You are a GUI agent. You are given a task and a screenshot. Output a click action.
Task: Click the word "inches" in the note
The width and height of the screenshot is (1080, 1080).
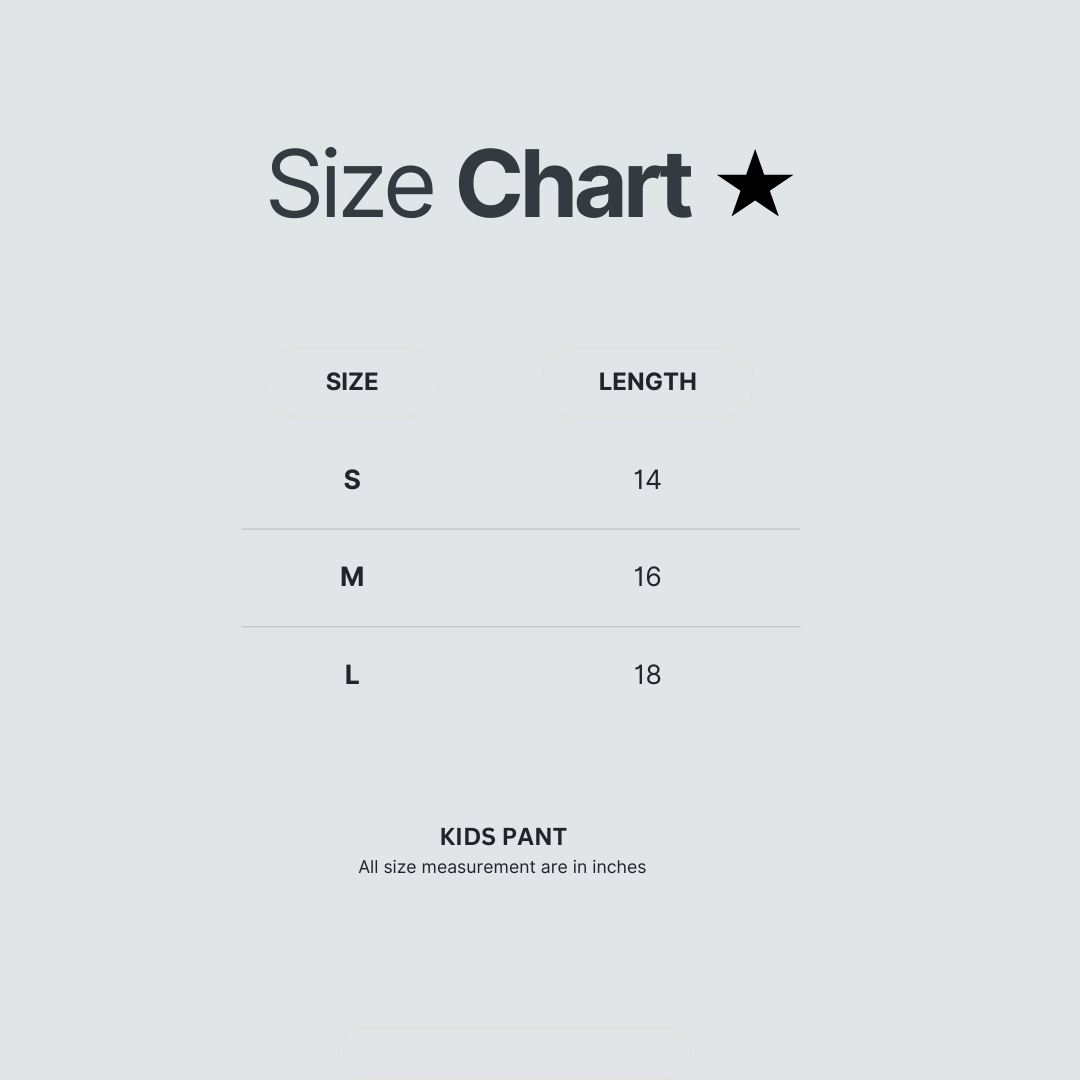click(619, 867)
